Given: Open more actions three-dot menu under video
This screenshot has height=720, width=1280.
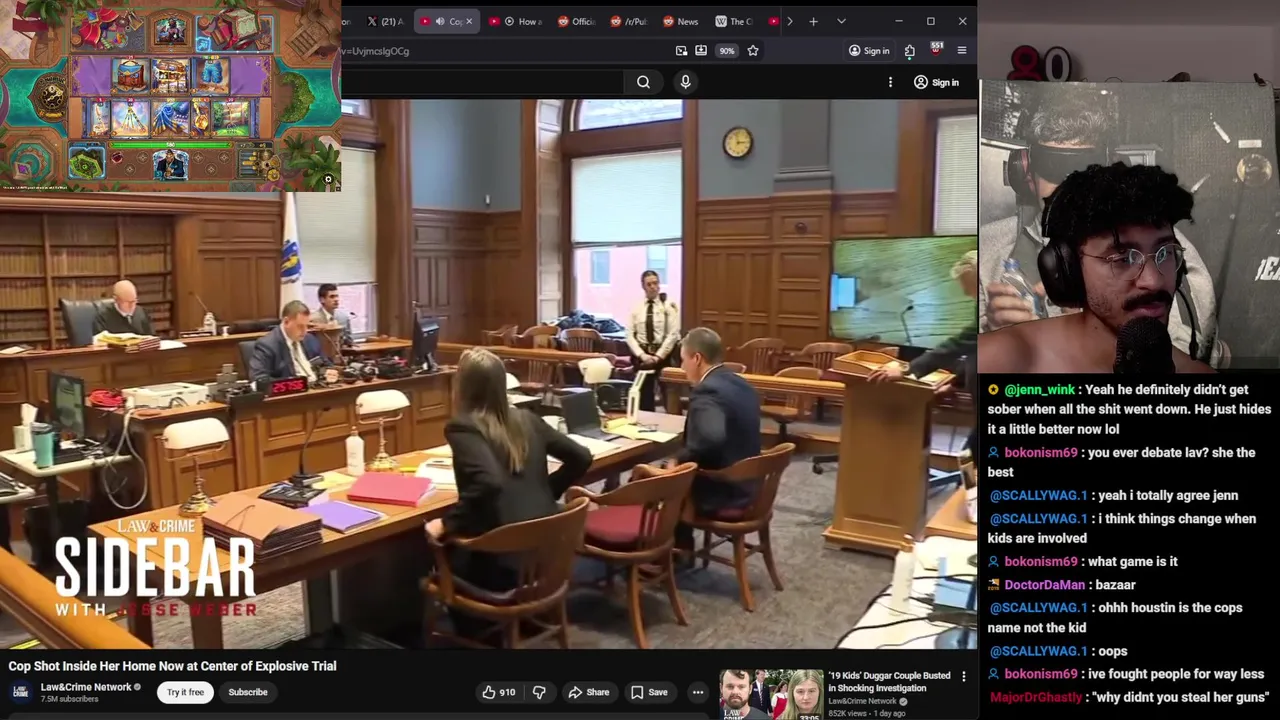Looking at the screenshot, I should click(x=698, y=692).
